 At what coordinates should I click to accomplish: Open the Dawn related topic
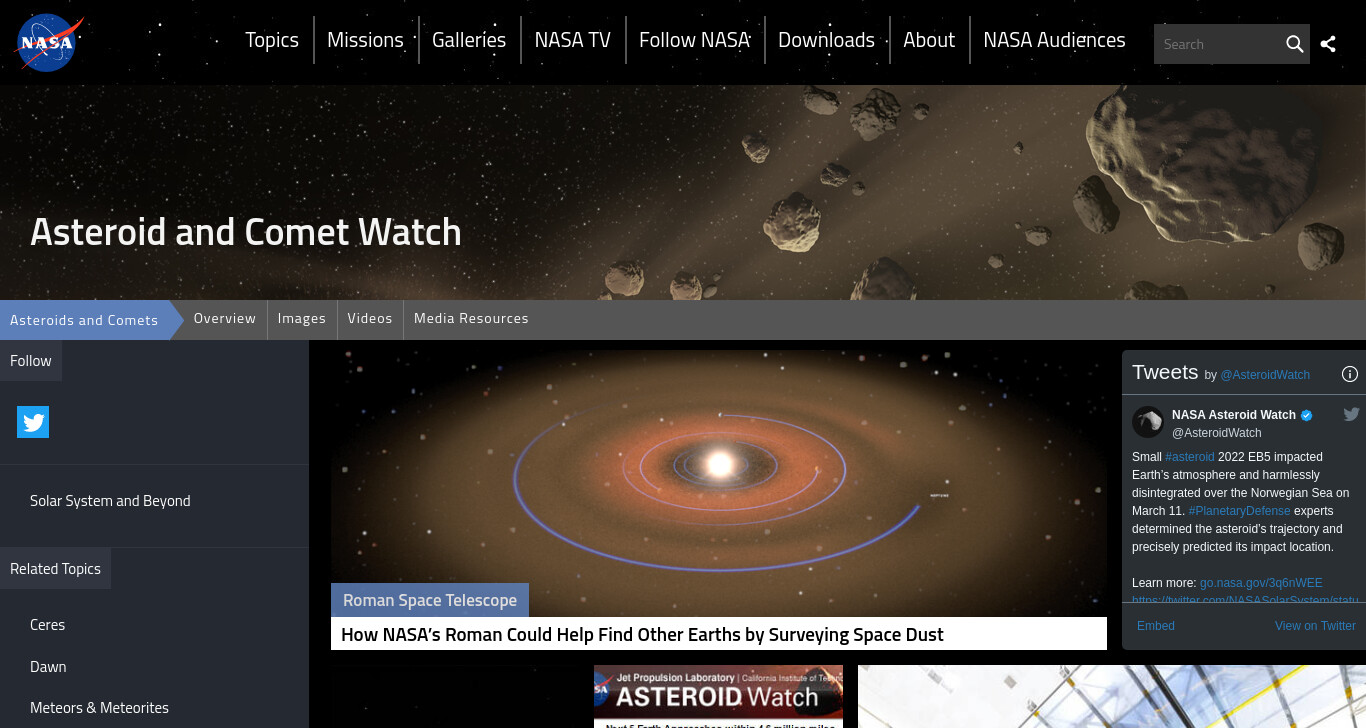coord(48,667)
